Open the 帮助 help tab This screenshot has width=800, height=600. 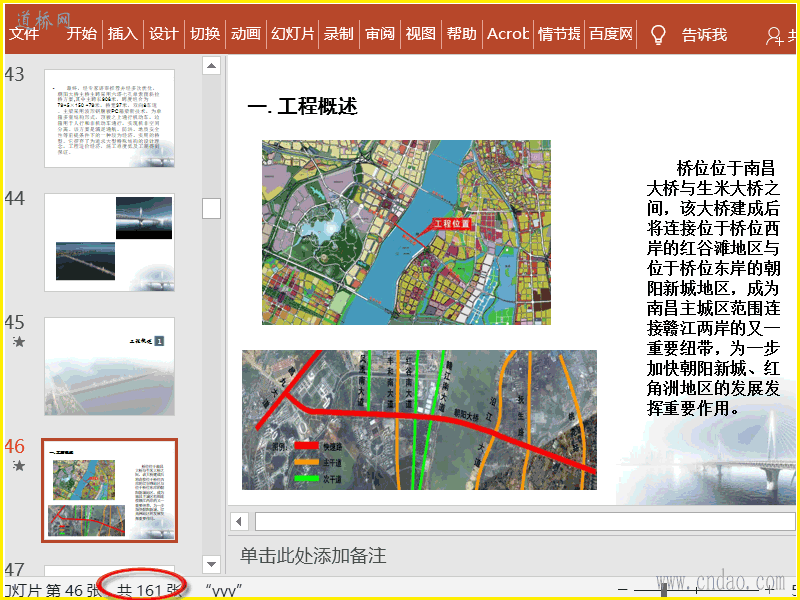[x=462, y=34]
